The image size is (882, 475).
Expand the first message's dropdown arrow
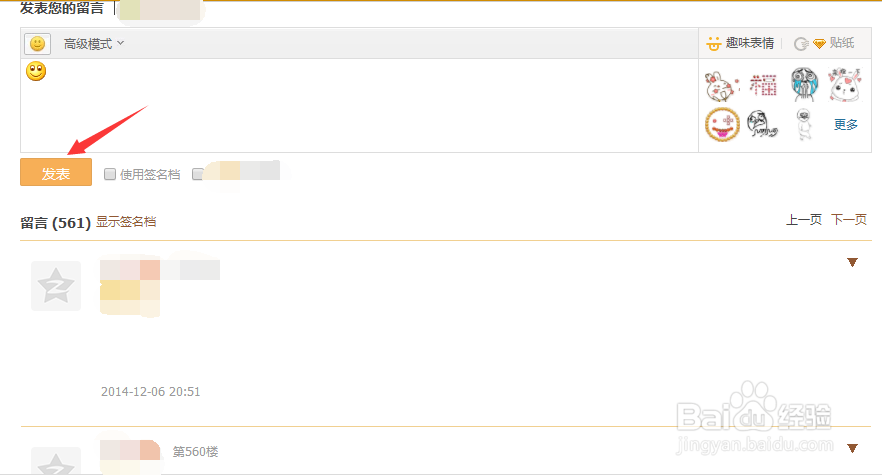tap(853, 263)
